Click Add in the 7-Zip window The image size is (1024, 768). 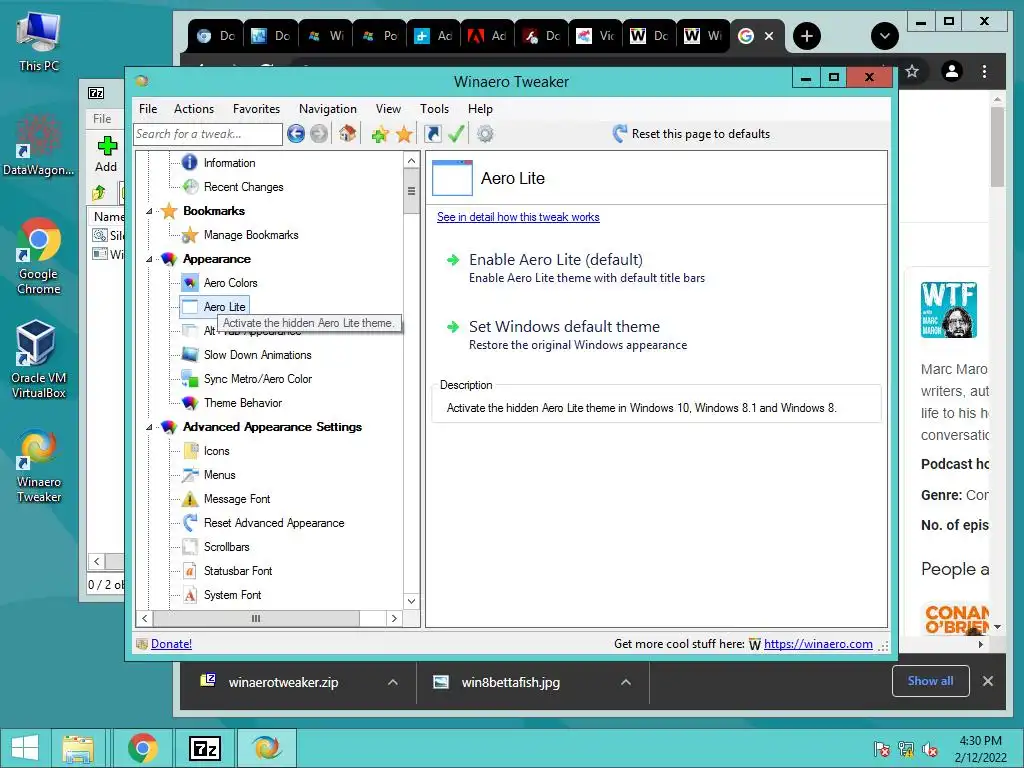pyautogui.click(x=106, y=154)
